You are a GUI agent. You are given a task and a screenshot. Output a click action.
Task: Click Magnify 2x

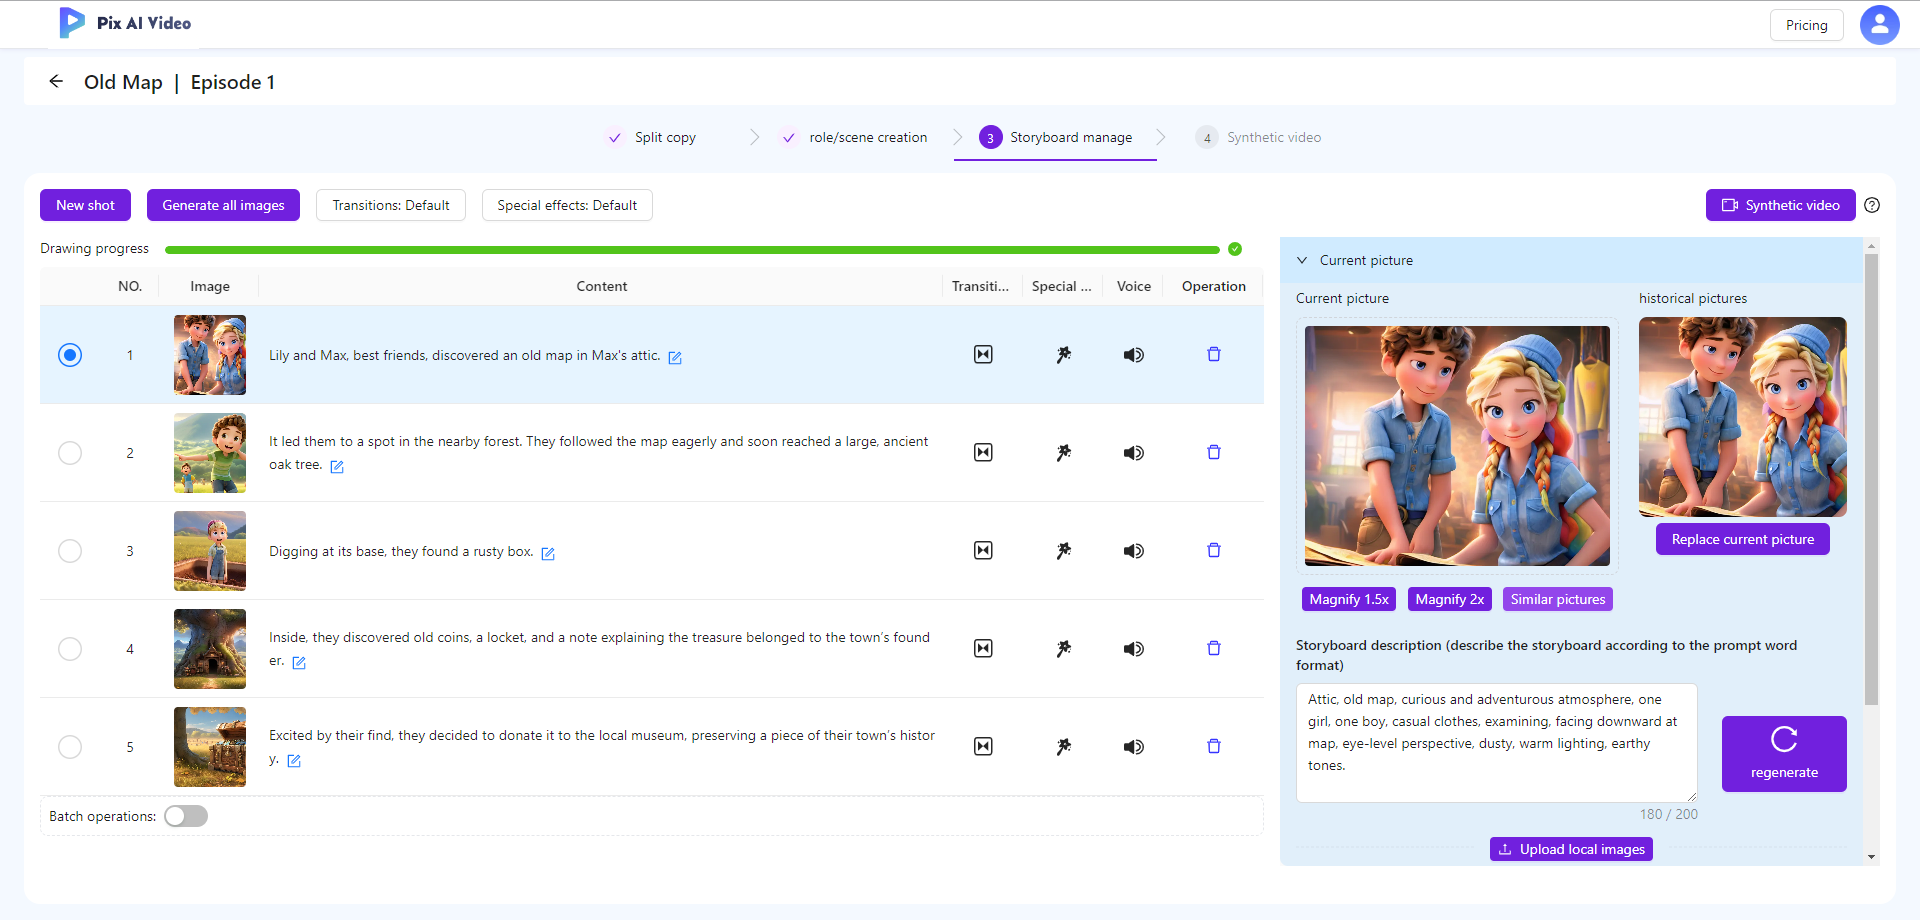coord(1450,599)
